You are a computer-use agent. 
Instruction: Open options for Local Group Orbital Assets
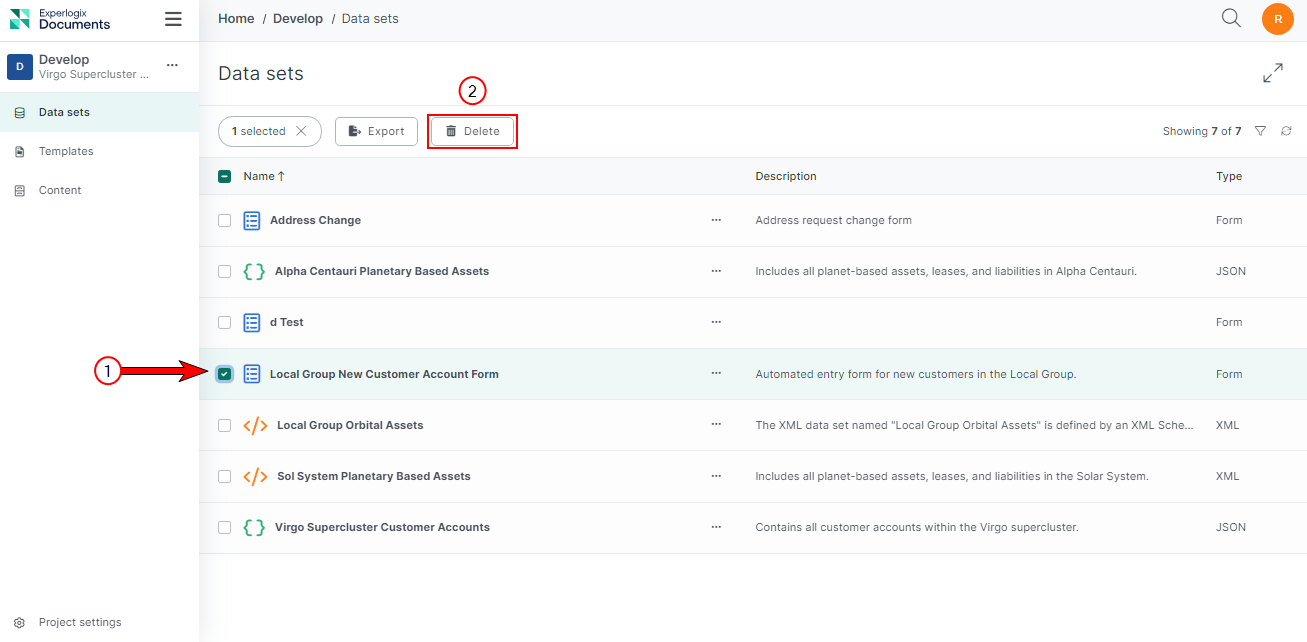(716, 425)
